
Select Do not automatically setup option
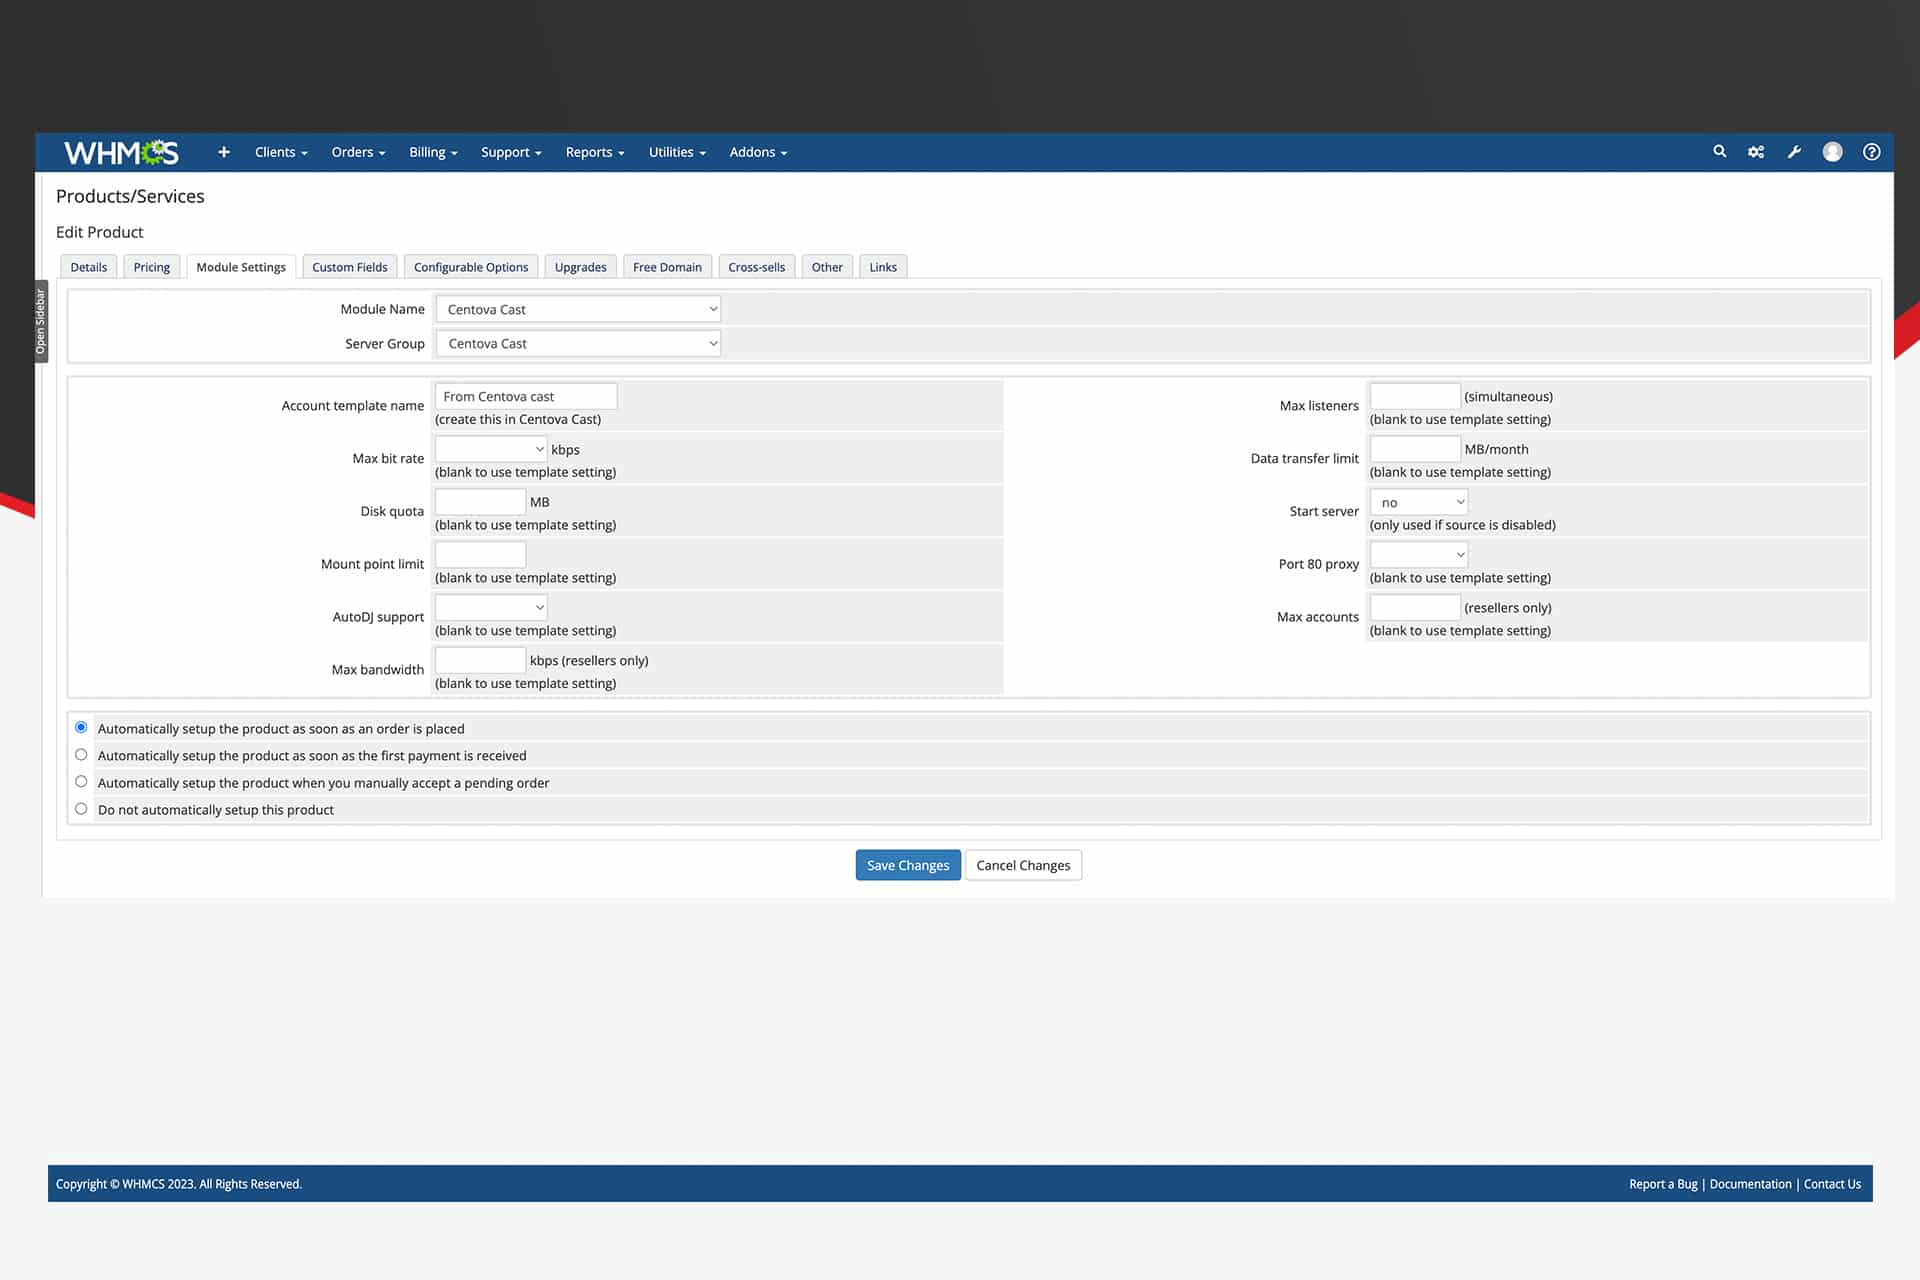click(81, 809)
